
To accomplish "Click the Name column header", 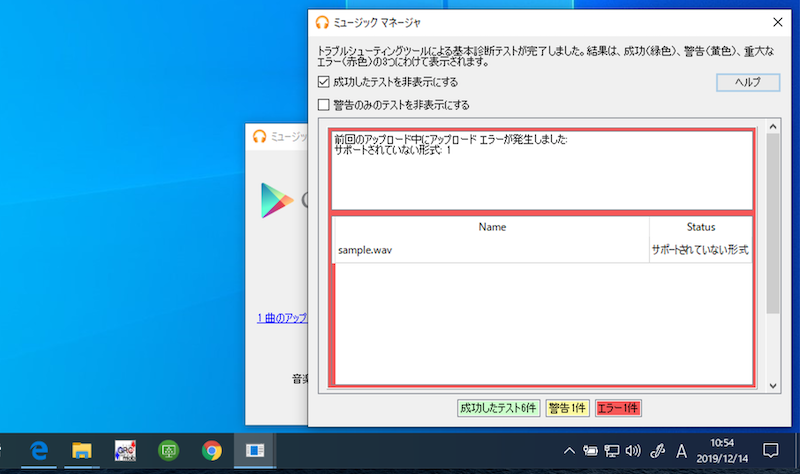I will pyautogui.click(x=492, y=227).
